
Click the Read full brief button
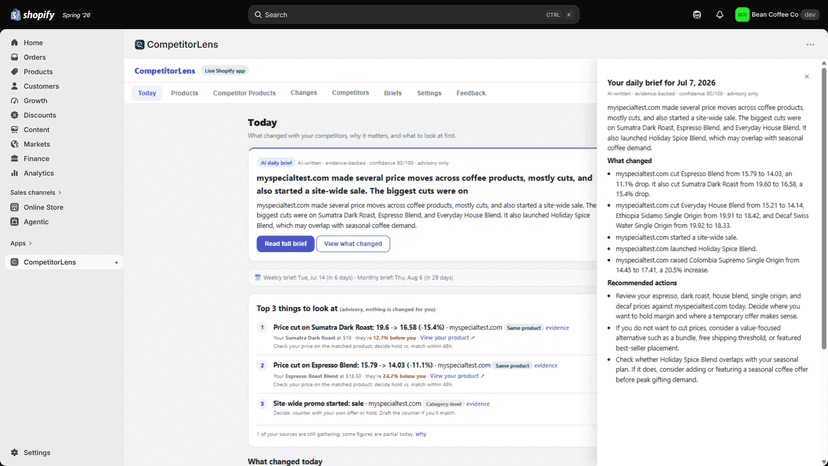285,244
